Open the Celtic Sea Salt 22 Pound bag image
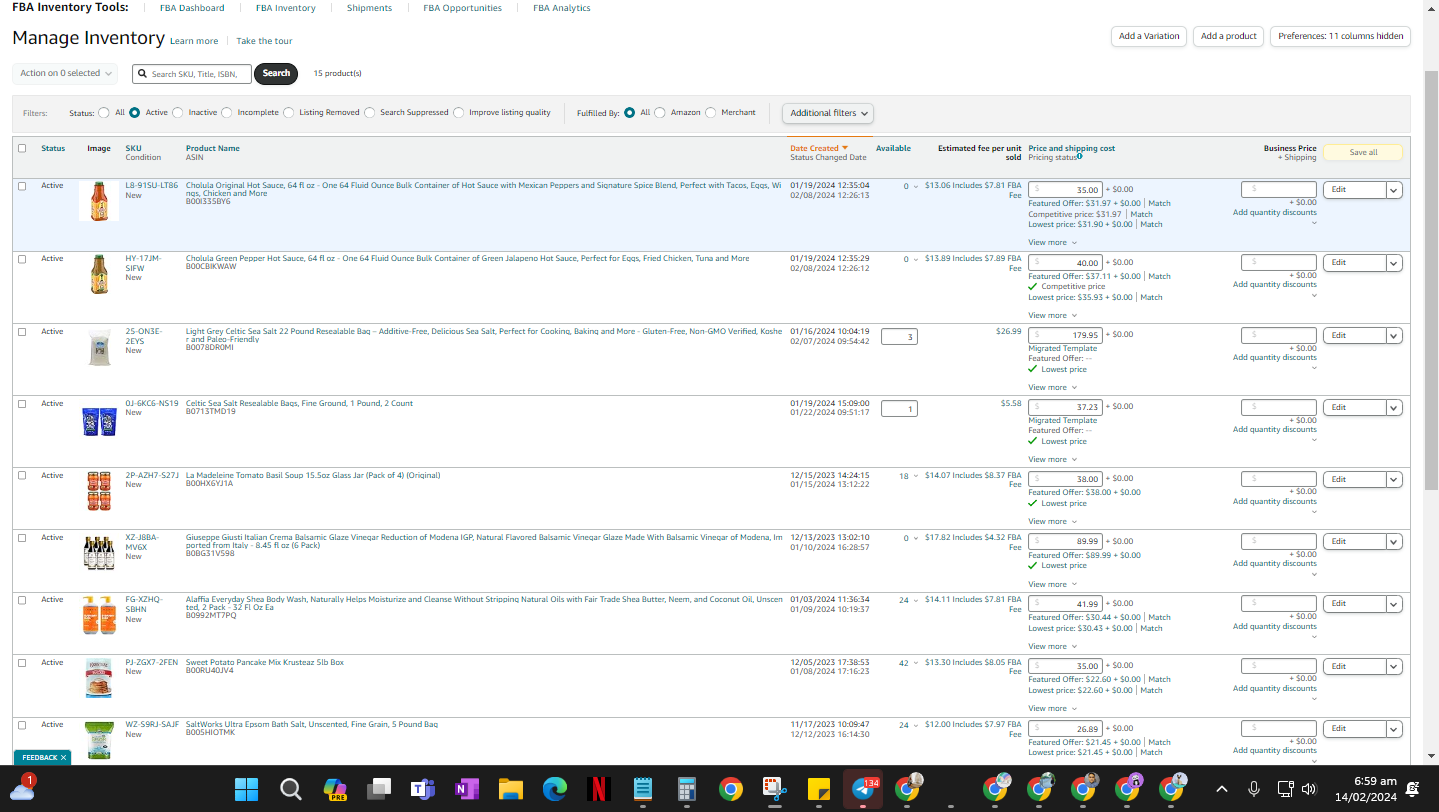This screenshot has width=1439, height=812. coord(98,348)
